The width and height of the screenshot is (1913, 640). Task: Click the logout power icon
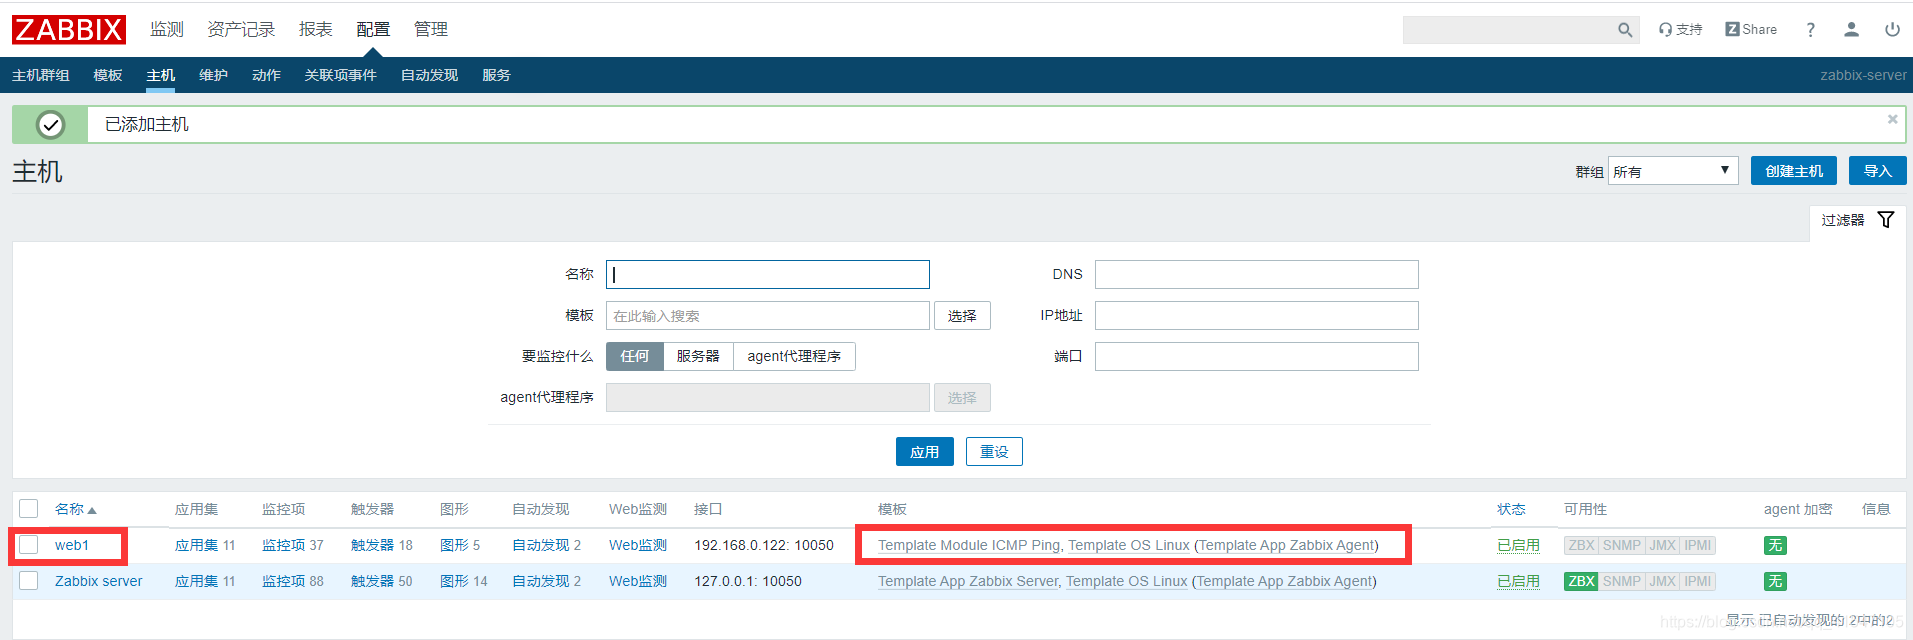click(1892, 30)
